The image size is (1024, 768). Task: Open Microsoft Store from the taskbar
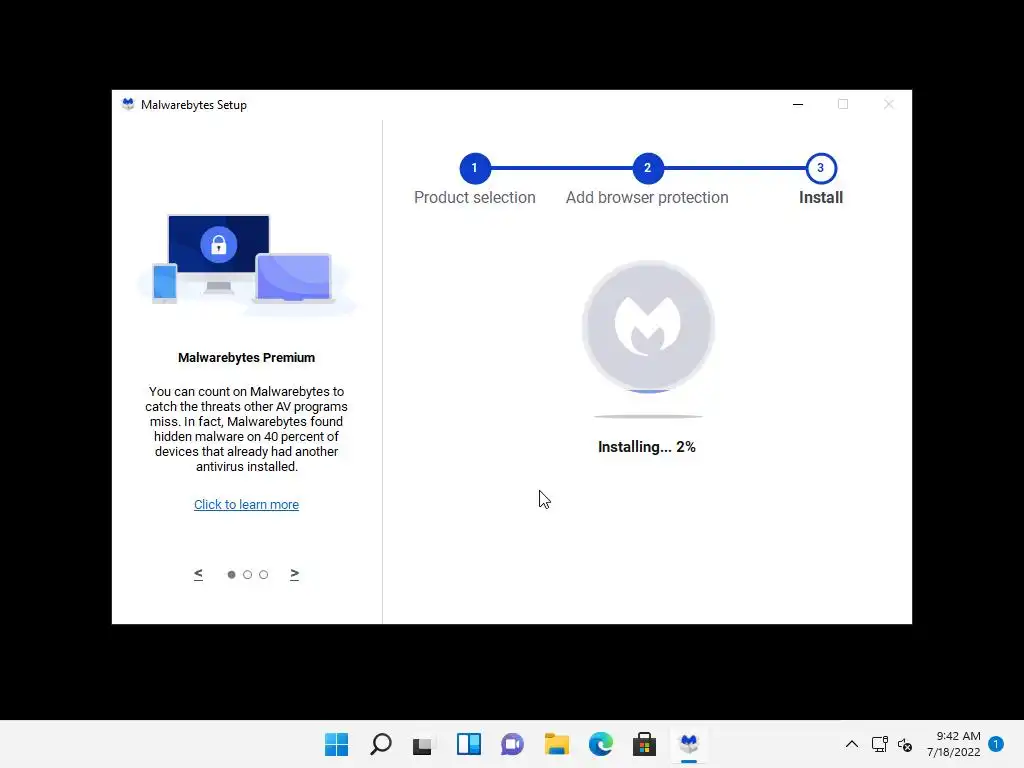(x=645, y=744)
